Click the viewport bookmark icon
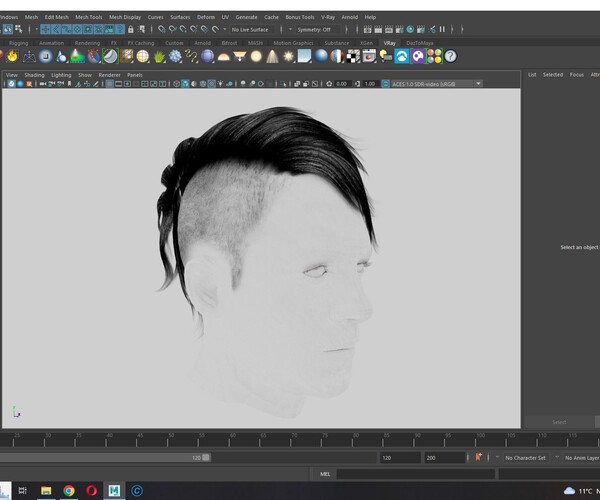This screenshot has width=600, height=500. (69, 84)
